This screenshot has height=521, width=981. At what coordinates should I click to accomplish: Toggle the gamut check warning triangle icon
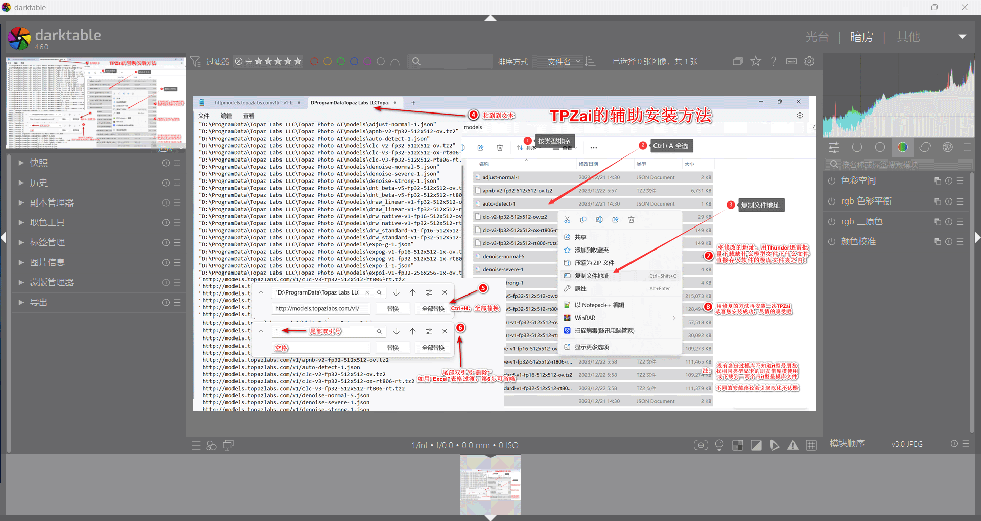click(x=793, y=445)
